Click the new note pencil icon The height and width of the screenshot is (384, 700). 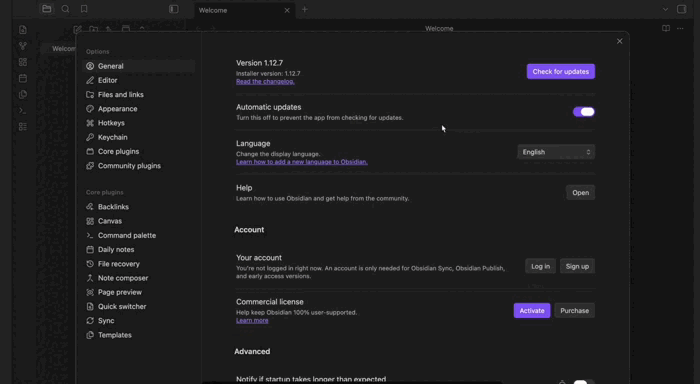coord(77,29)
